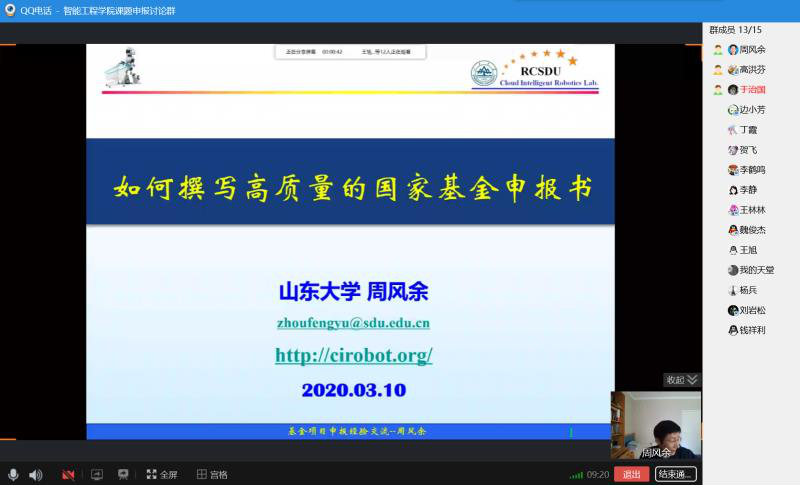
Task: Open the screen share icon
Action: coord(96,474)
